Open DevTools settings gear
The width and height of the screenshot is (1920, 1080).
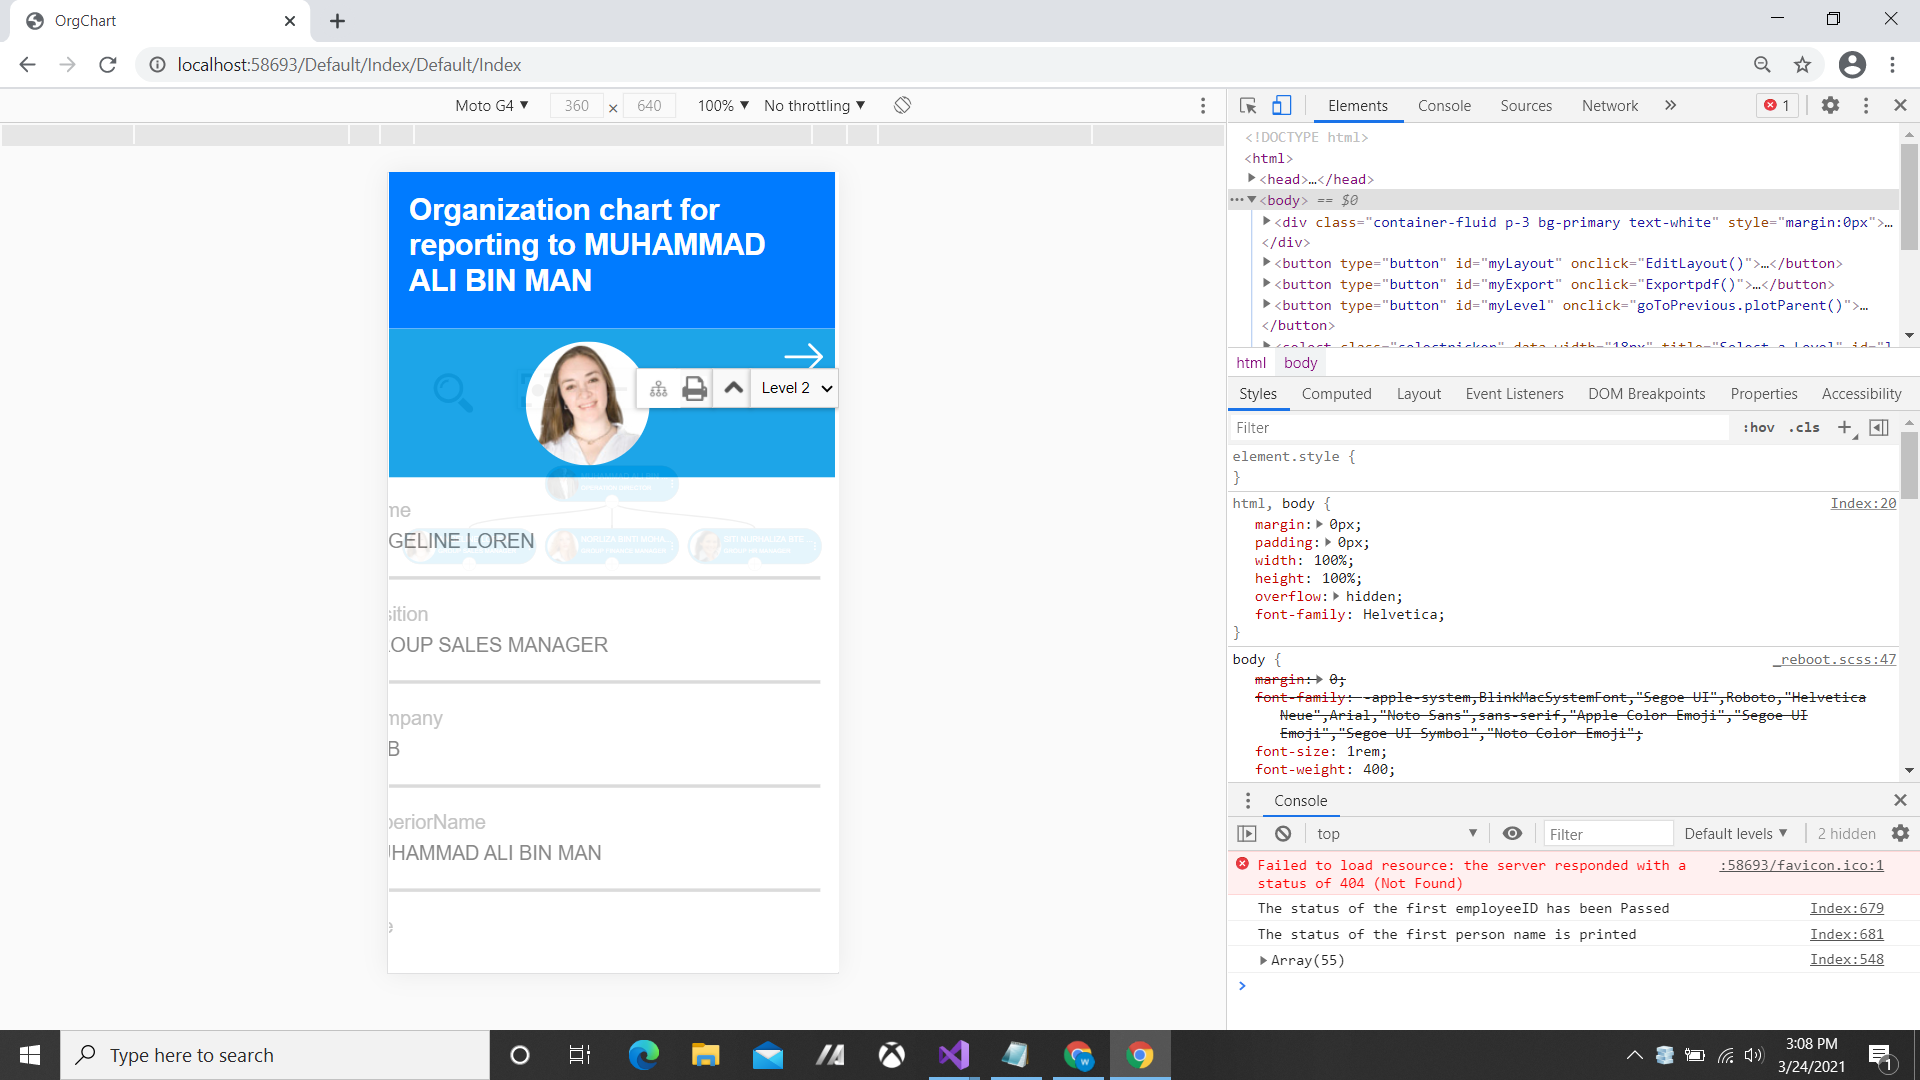[1830, 105]
